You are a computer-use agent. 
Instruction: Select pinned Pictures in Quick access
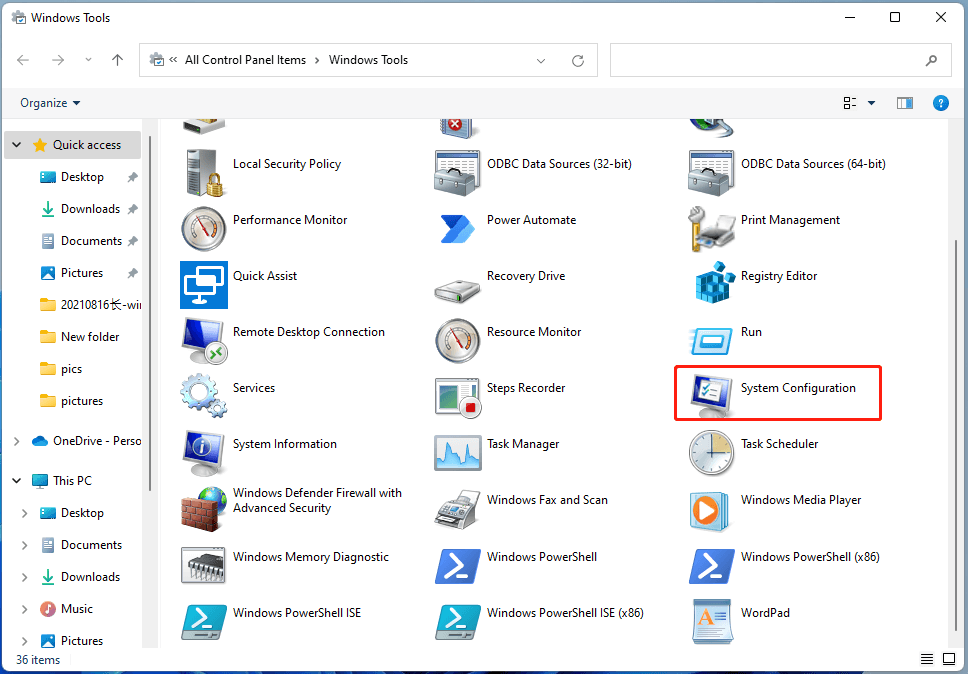click(81, 273)
